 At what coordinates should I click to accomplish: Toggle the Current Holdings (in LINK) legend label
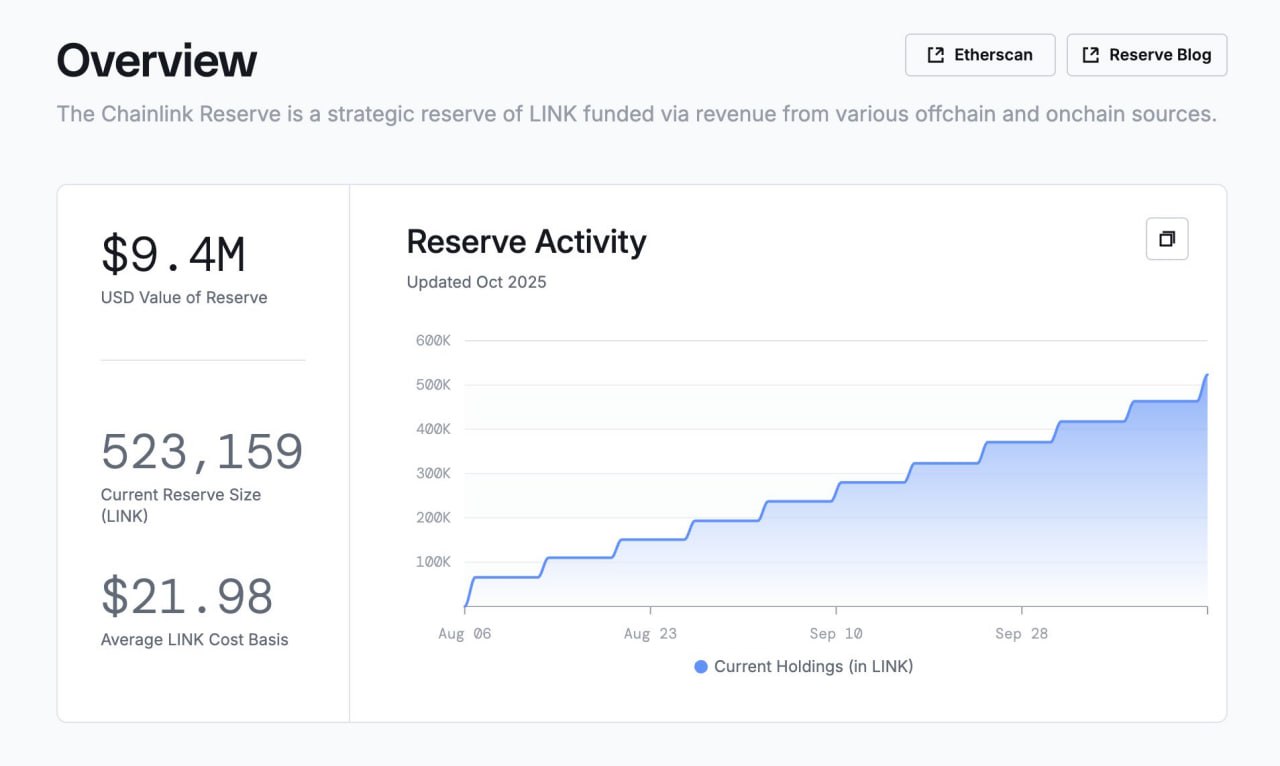(x=813, y=666)
